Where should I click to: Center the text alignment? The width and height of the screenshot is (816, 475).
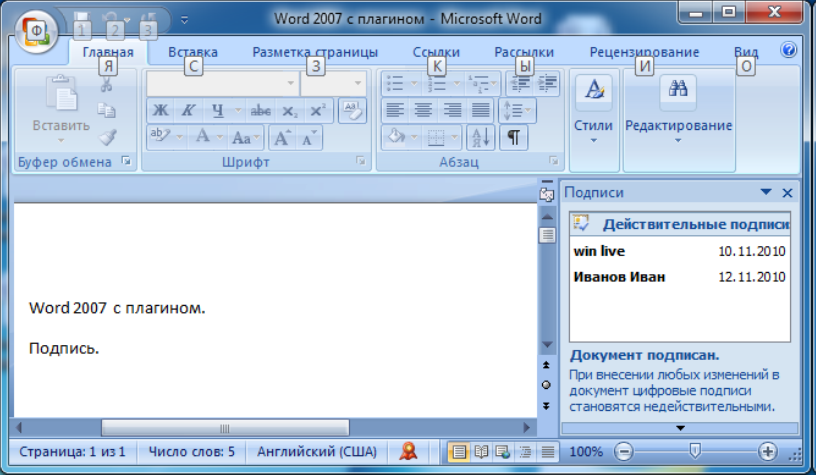[x=423, y=110]
